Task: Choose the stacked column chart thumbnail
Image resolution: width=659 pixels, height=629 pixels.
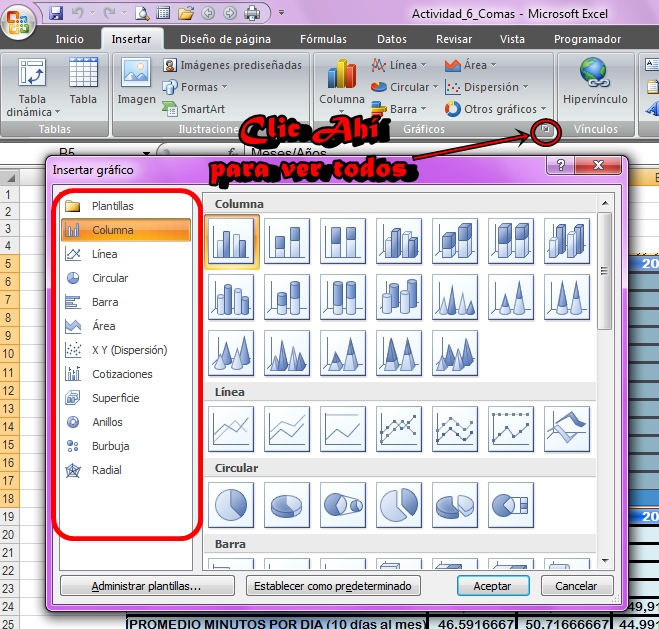Action: tap(287, 241)
